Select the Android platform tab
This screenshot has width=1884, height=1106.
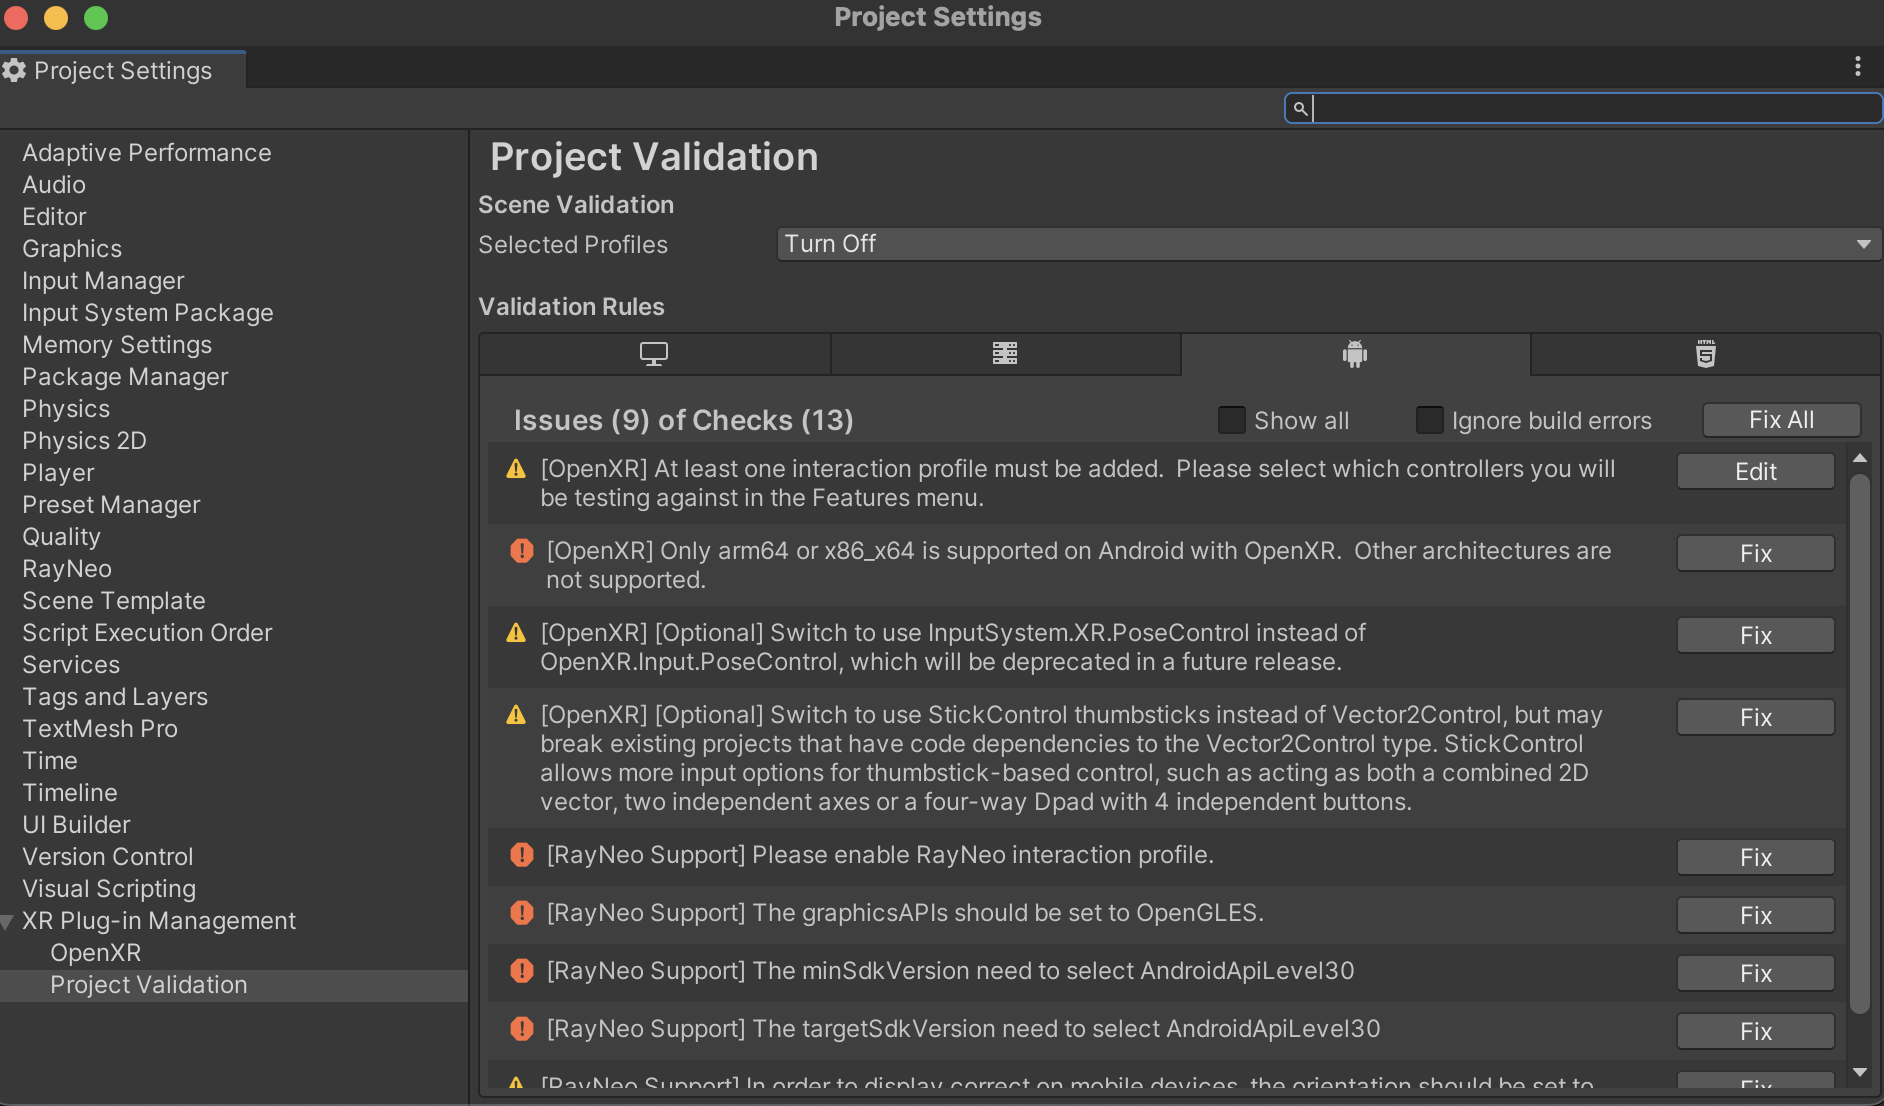(1355, 354)
